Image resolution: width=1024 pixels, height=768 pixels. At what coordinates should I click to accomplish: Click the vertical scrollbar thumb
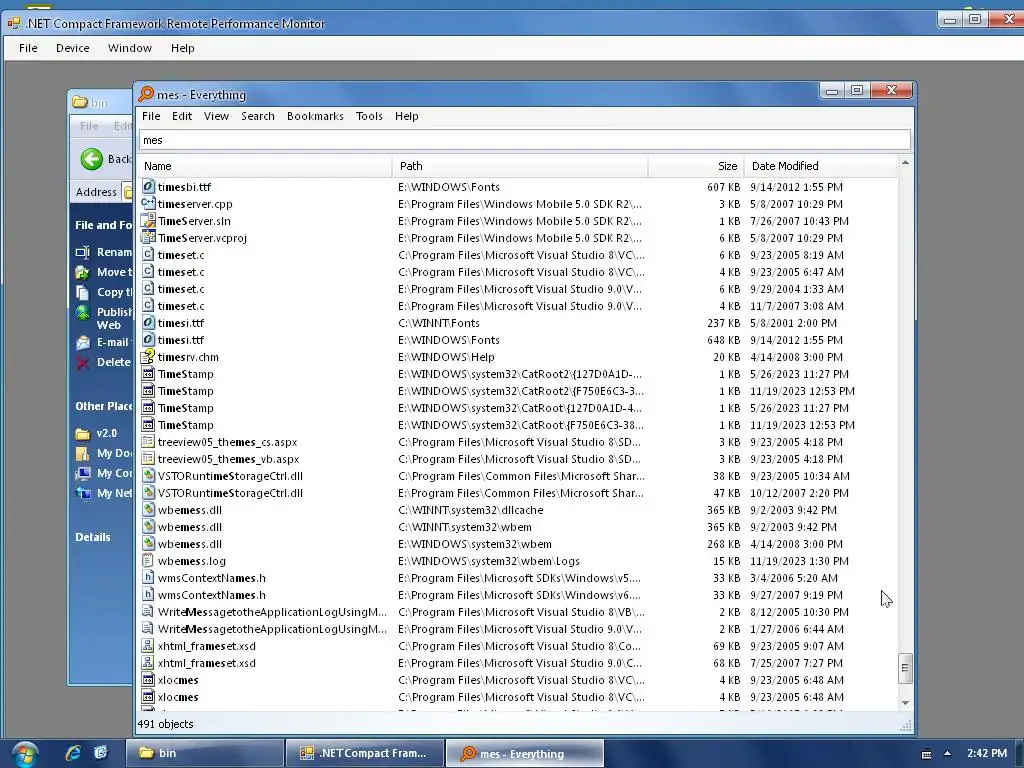click(x=905, y=667)
